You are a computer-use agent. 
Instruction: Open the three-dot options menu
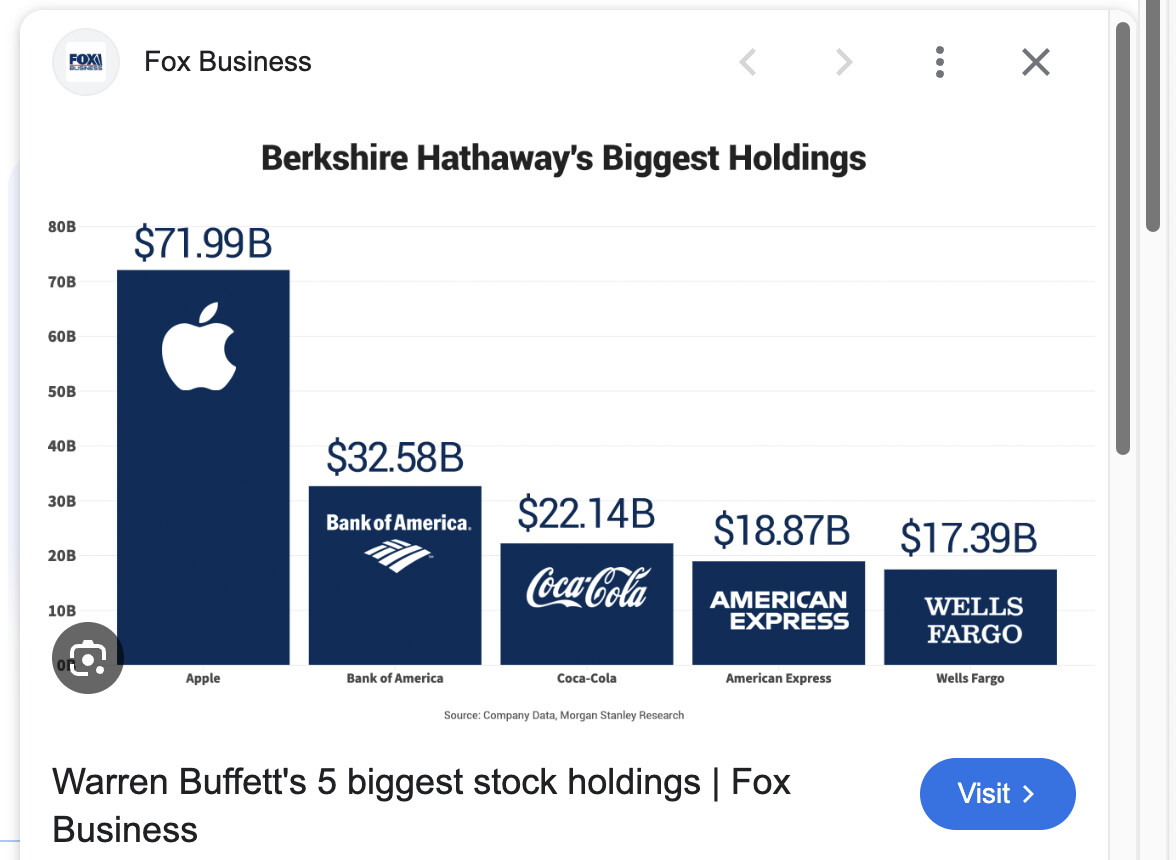tap(939, 61)
